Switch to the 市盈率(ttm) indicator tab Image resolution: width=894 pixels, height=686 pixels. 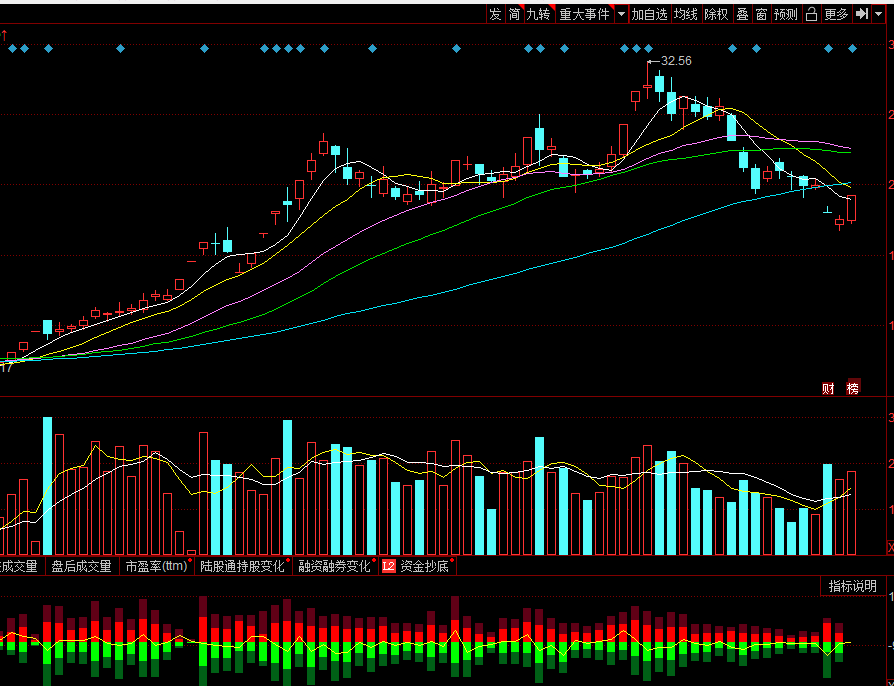tap(157, 566)
